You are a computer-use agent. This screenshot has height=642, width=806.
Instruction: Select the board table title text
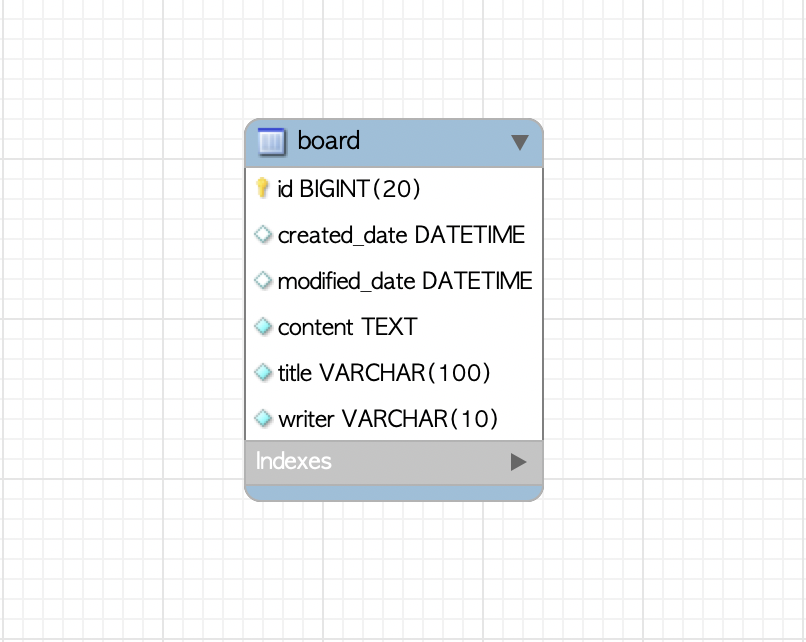pos(328,141)
